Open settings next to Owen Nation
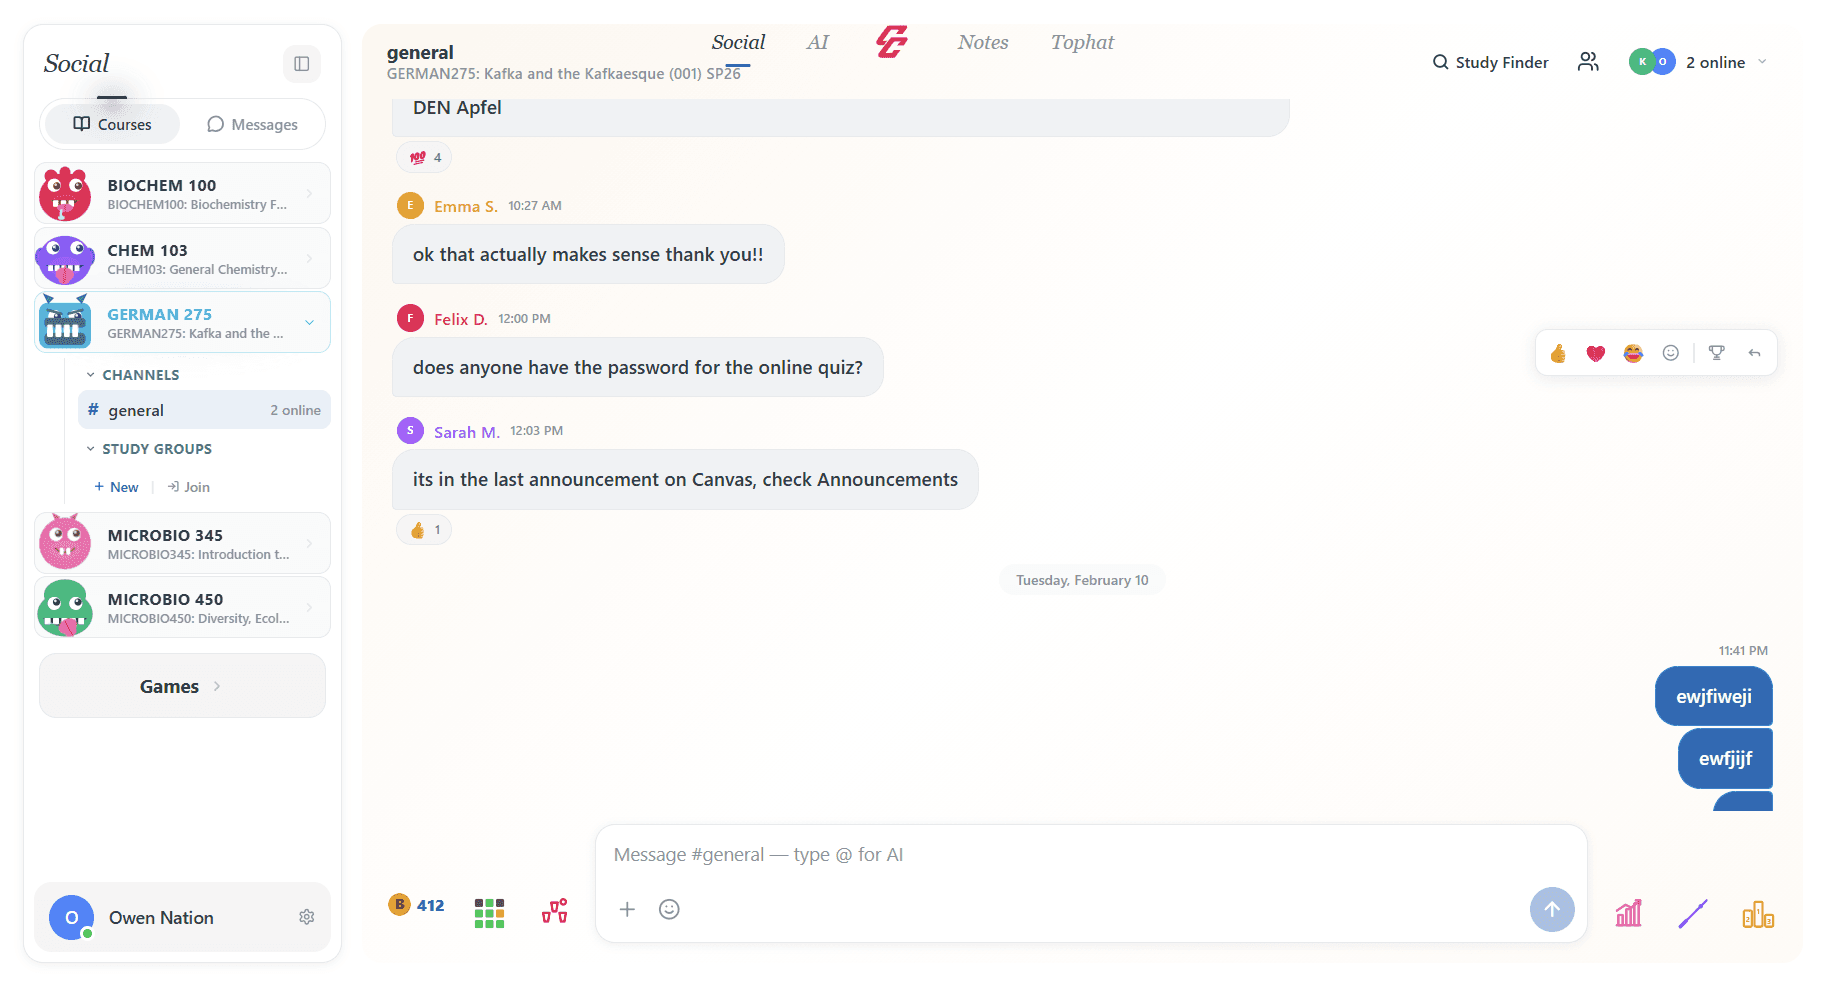The image size is (1825, 985). [x=306, y=916]
